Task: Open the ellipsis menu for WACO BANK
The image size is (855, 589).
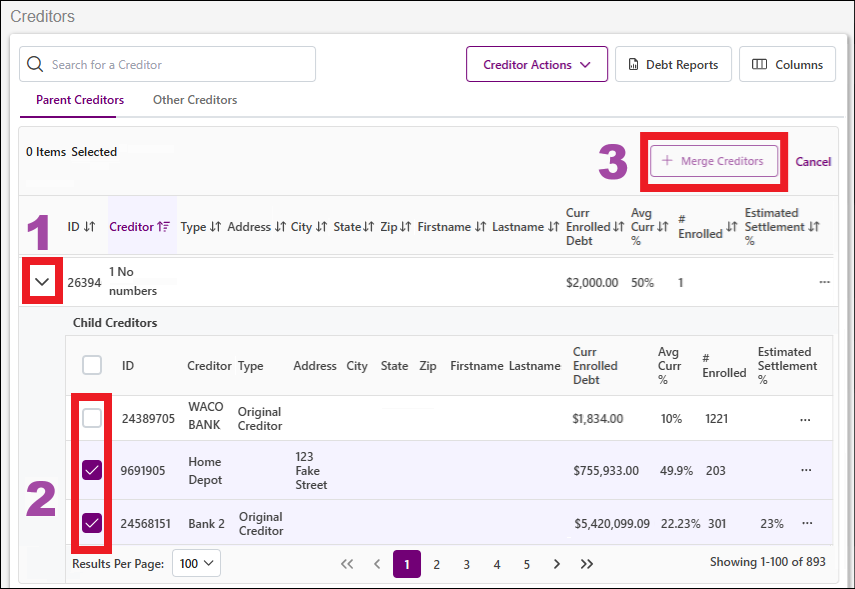Action: (805, 419)
